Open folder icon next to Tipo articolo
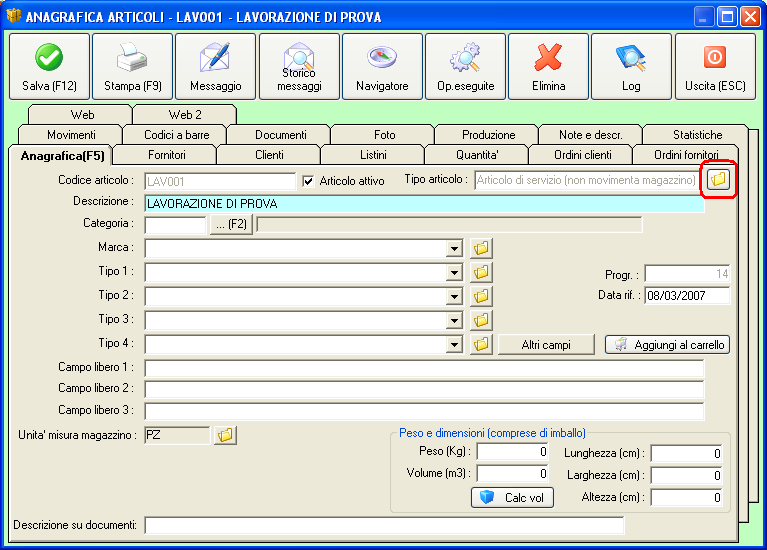The height and width of the screenshot is (550, 767). (x=719, y=179)
